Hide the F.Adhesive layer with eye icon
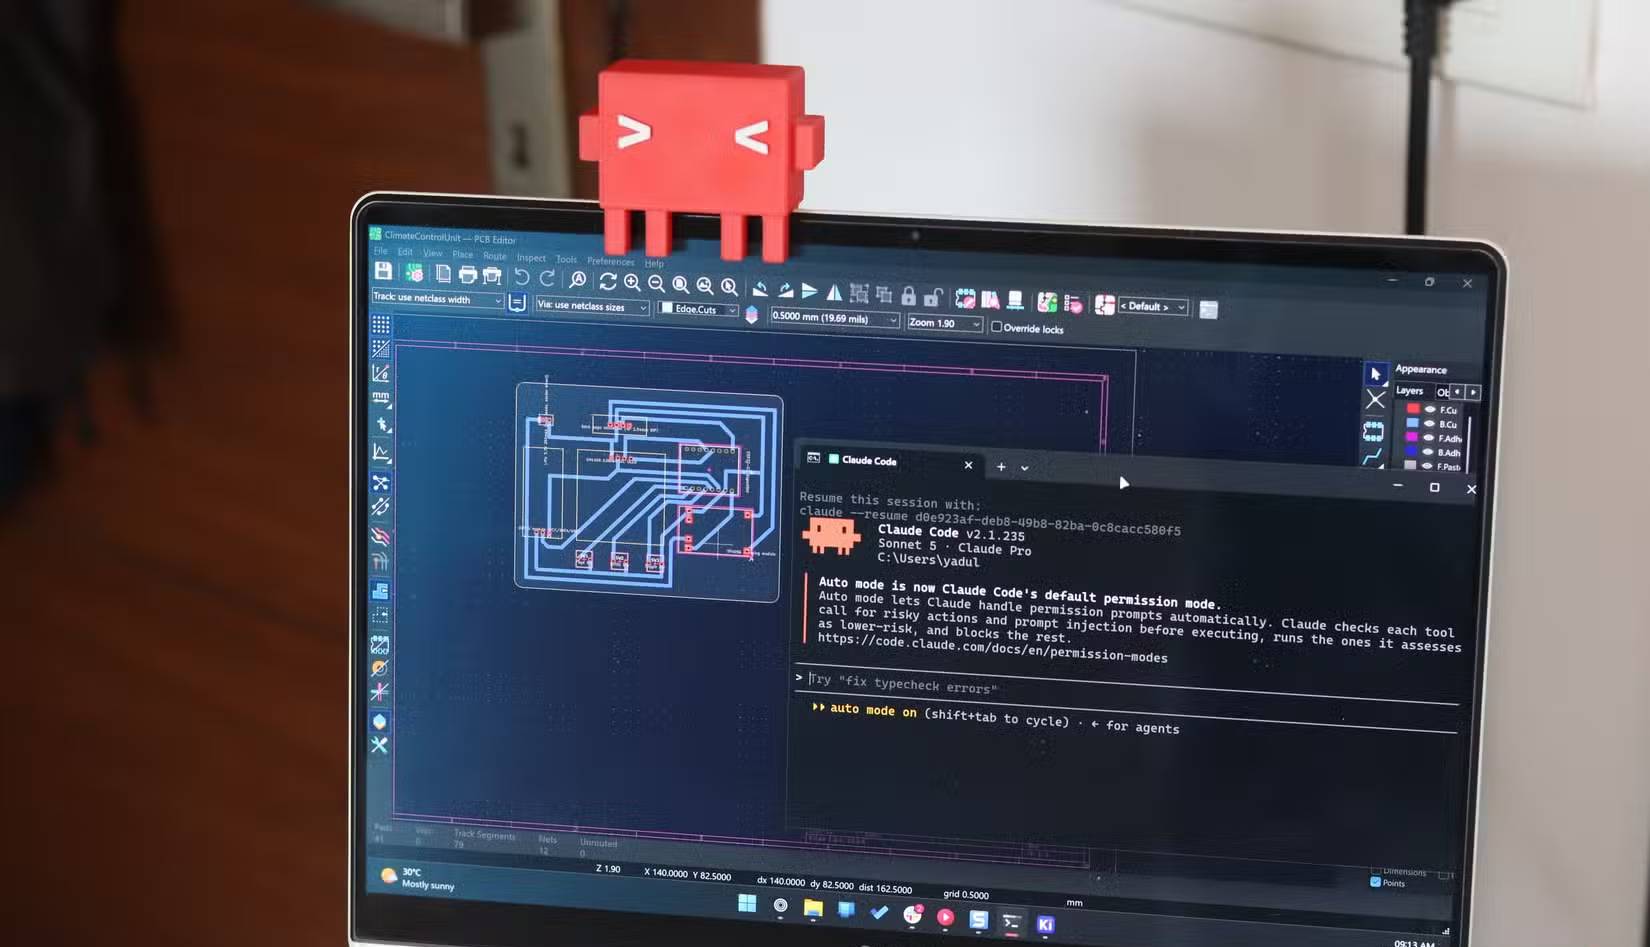 tap(1429, 438)
